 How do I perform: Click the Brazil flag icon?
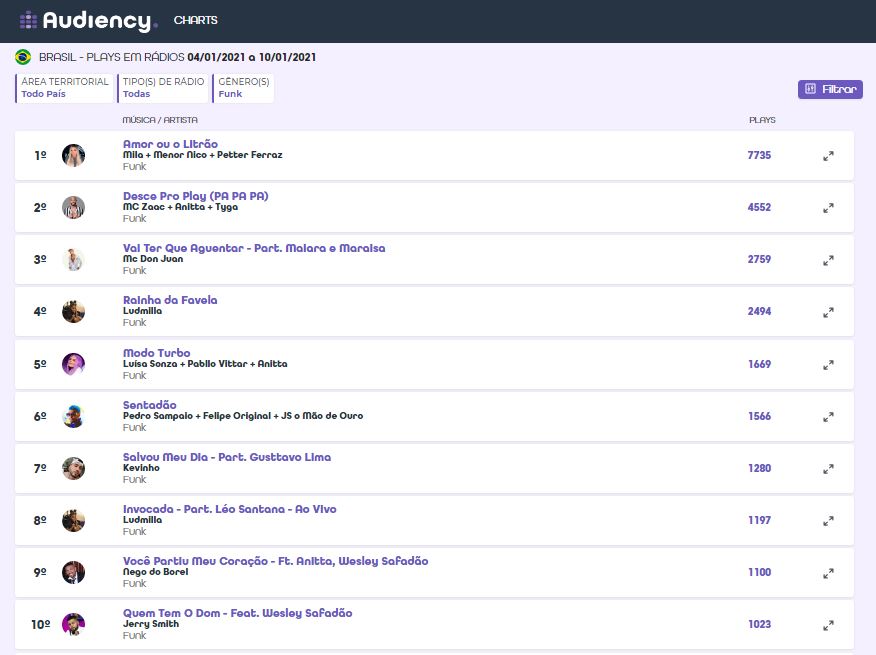tap(23, 57)
